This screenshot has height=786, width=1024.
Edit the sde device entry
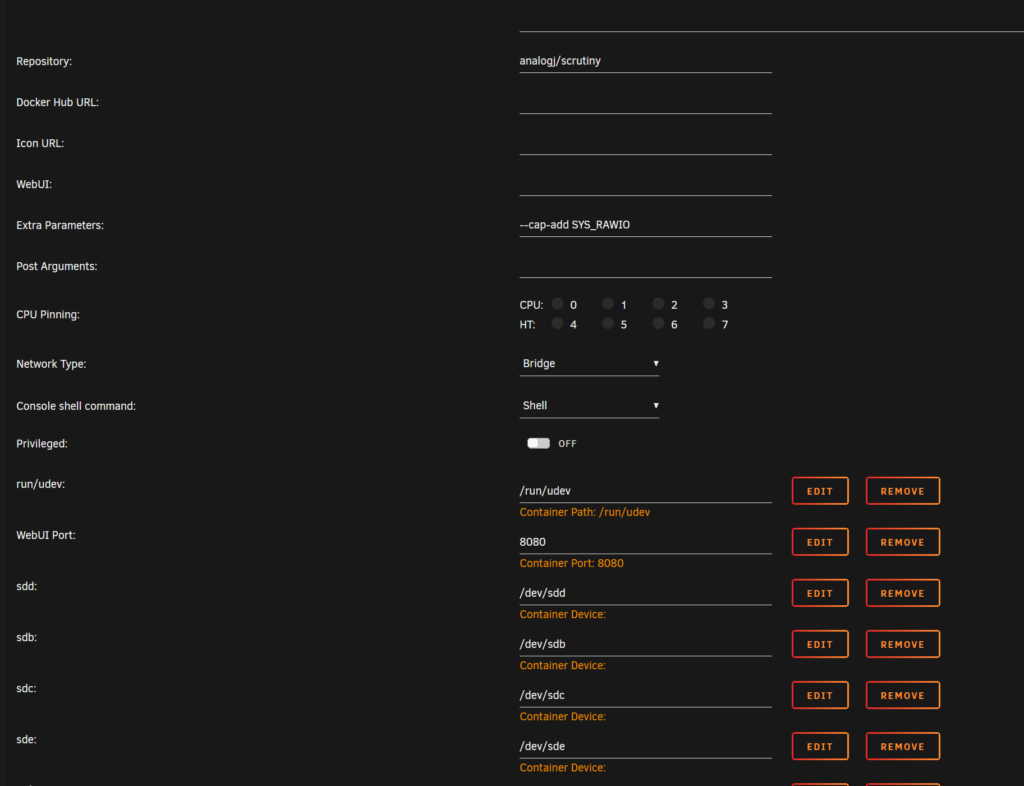click(x=820, y=746)
